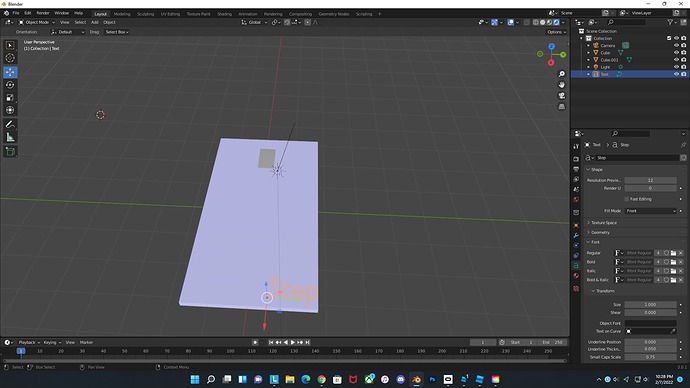Image resolution: width=690 pixels, height=388 pixels.
Task: Select the Add Cube tool
Action: tap(10, 152)
